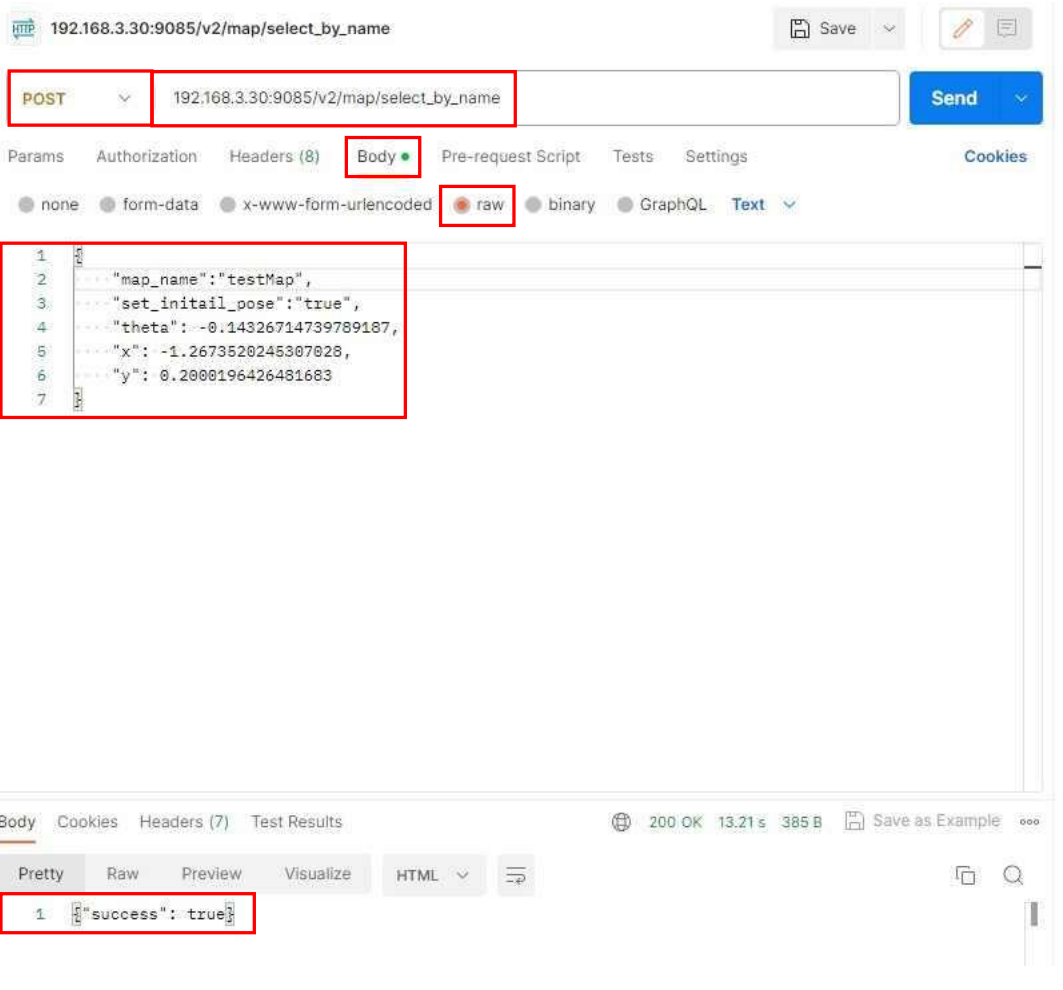Click the wrap lines icon in response
This screenshot has height=990, width=1063.
516,876
